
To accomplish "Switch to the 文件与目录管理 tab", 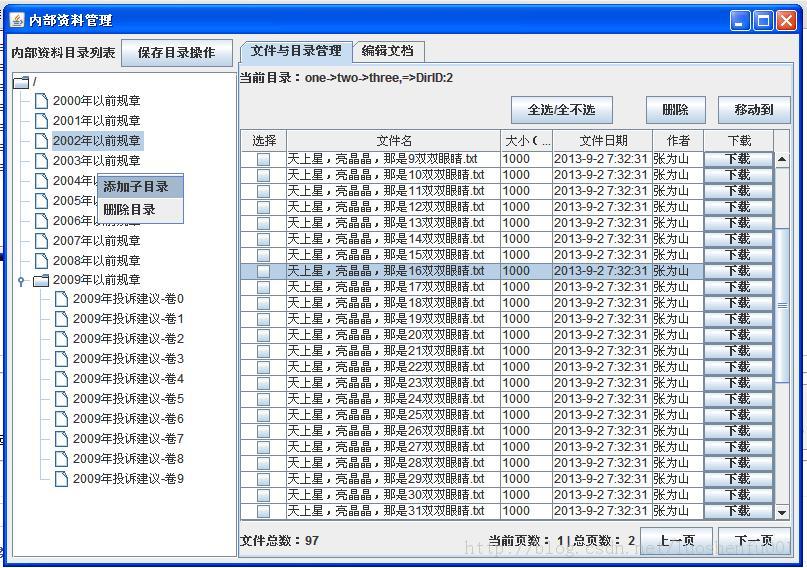I will [x=296, y=51].
